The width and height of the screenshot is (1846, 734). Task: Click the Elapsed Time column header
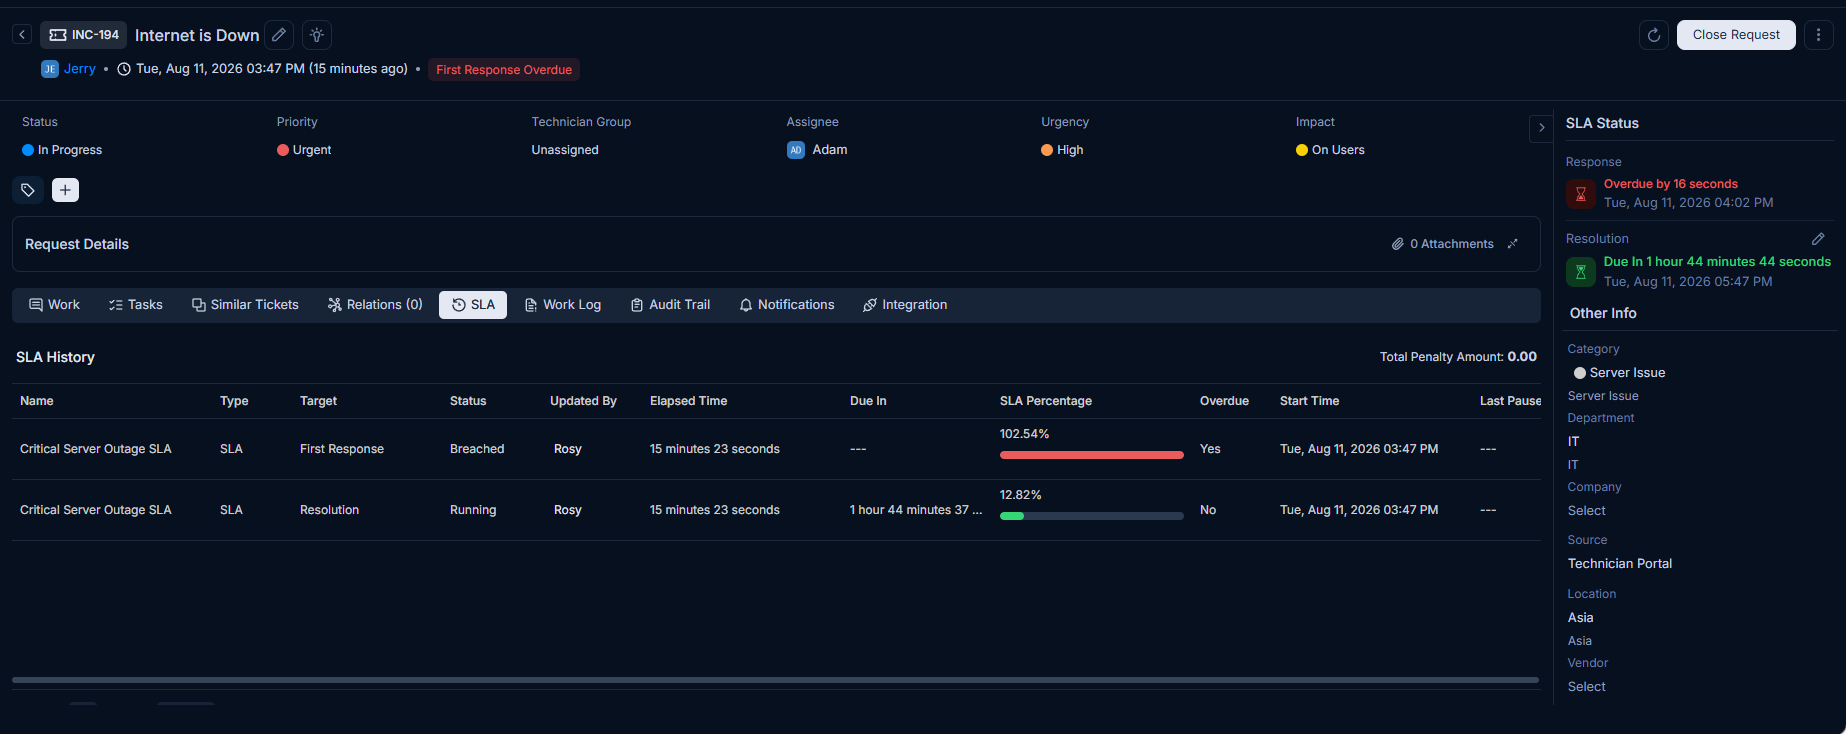[688, 401]
